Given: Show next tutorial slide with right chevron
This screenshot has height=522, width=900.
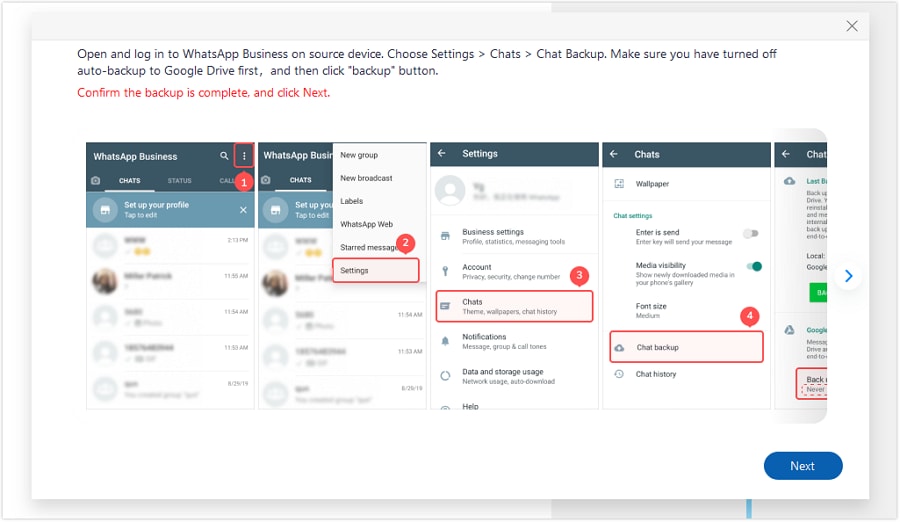Looking at the screenshot, I should pos(848,276).
